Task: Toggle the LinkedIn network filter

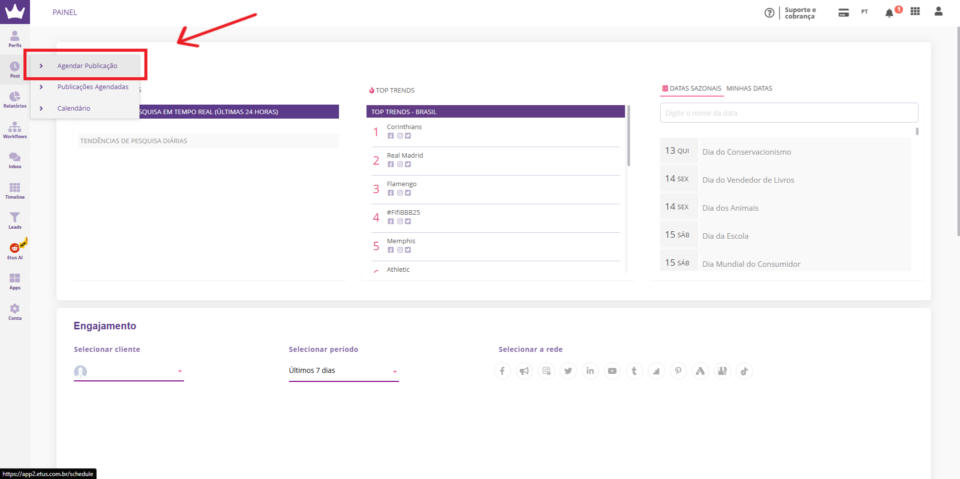Action: (x=590, y=371)
